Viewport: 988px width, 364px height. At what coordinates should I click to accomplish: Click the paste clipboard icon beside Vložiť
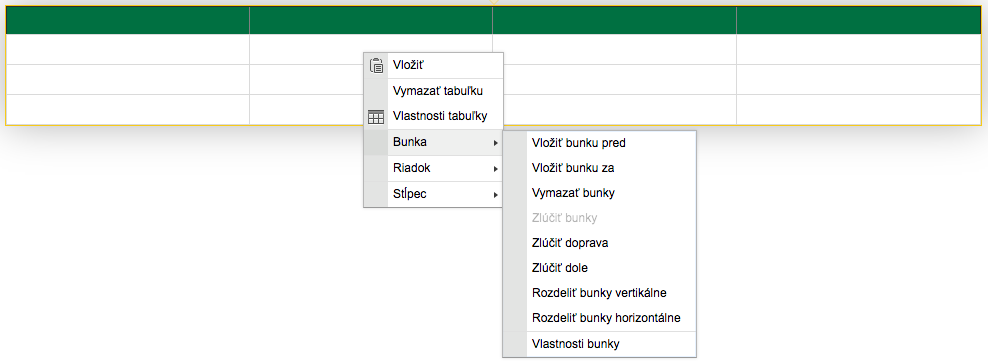tap(376, 65)
